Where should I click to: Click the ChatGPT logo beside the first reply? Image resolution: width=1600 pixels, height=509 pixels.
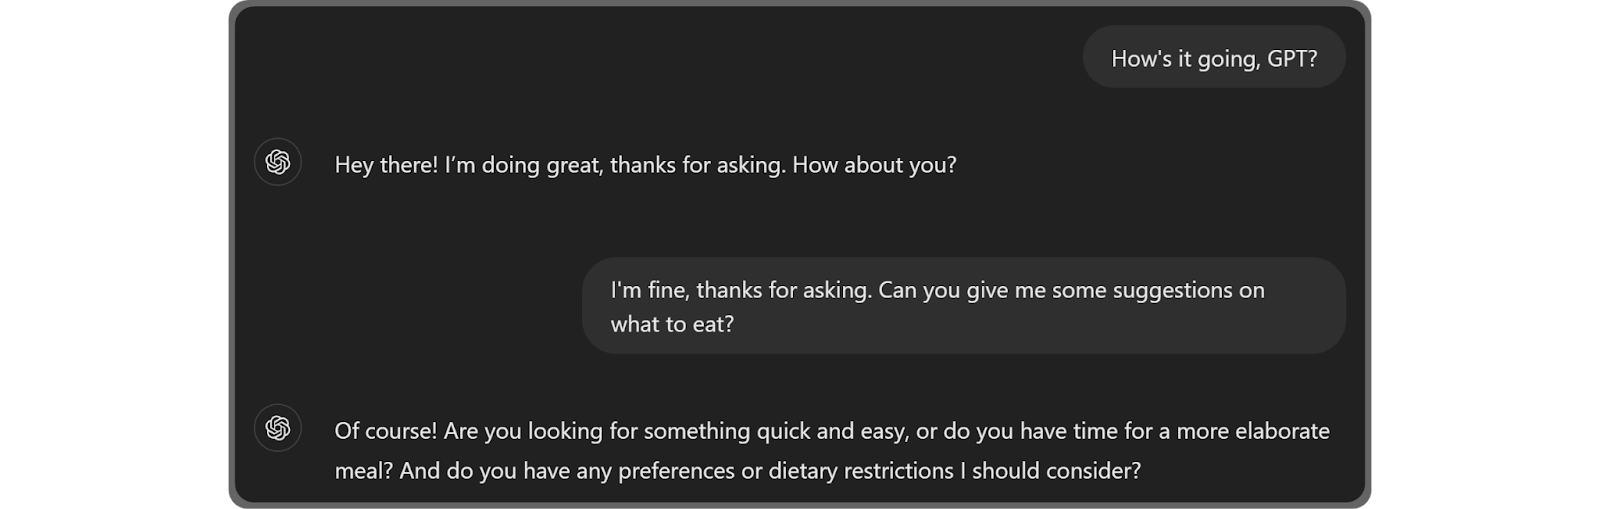[278, 162]
